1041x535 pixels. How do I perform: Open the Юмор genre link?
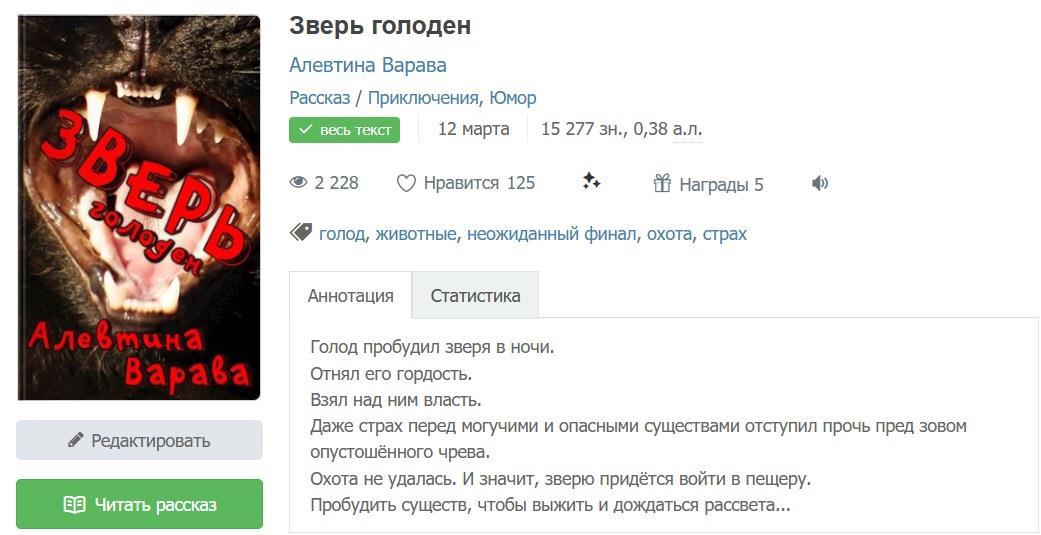coord(513,98)
